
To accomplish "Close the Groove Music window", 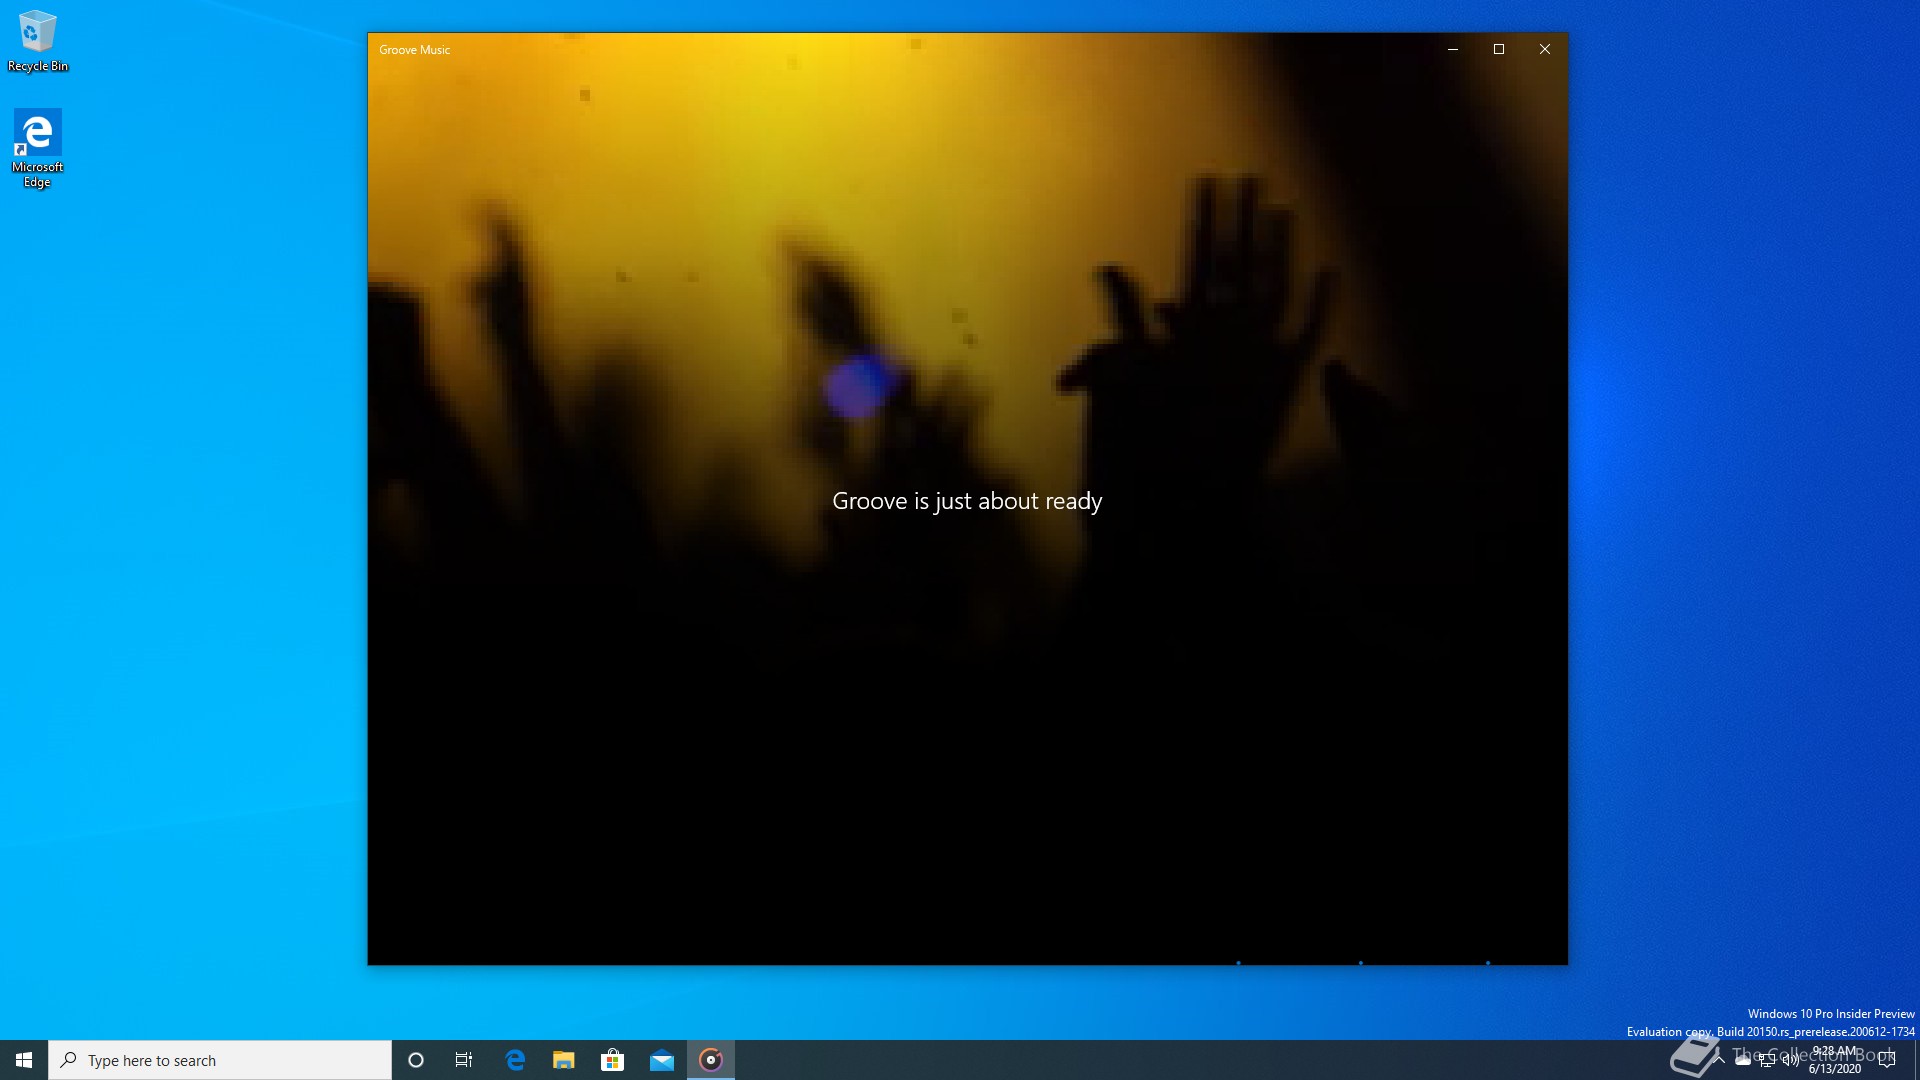I will pyautogui.click(x=1545, y=49).
